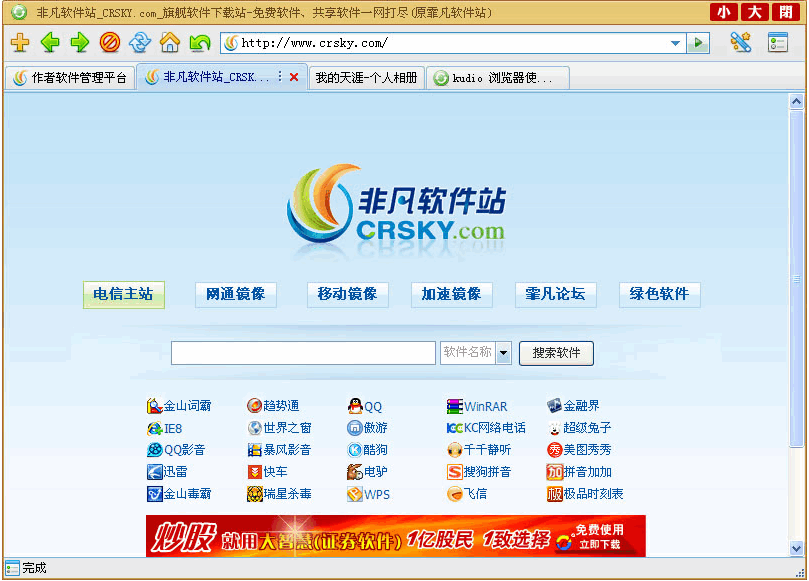The width and height of the screenshot is (809, 581).
Task: Click the 瑞星杀毒 icon link
Action: 279,494
